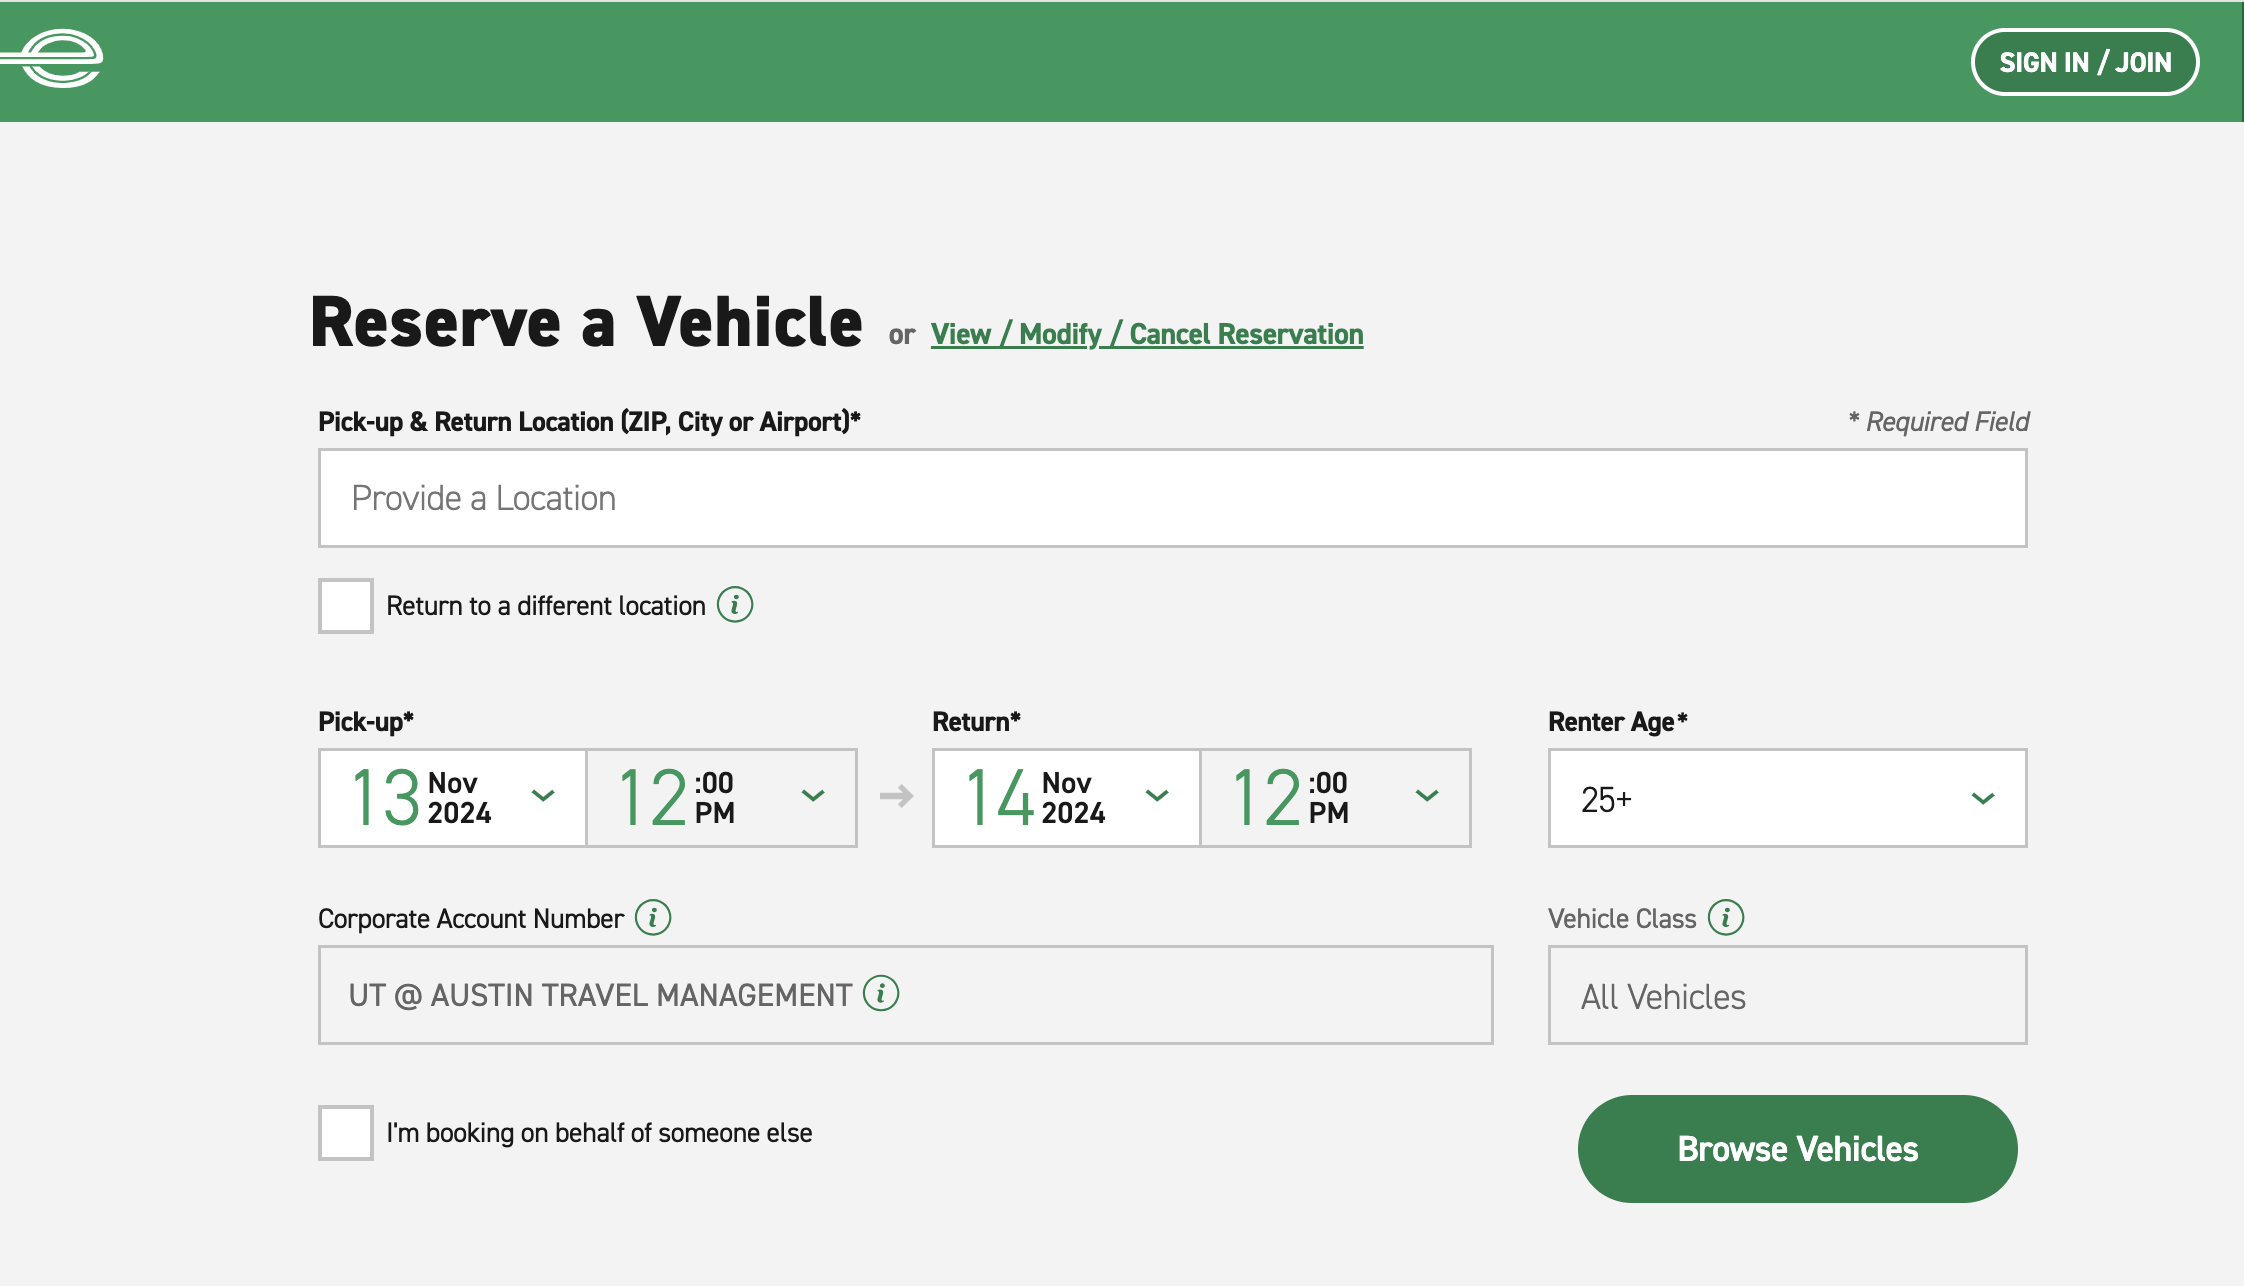Screen dimensions: 2244x1286
Task: Click the info icon next to Vehicle Class
Action: tap(1727, 917)
